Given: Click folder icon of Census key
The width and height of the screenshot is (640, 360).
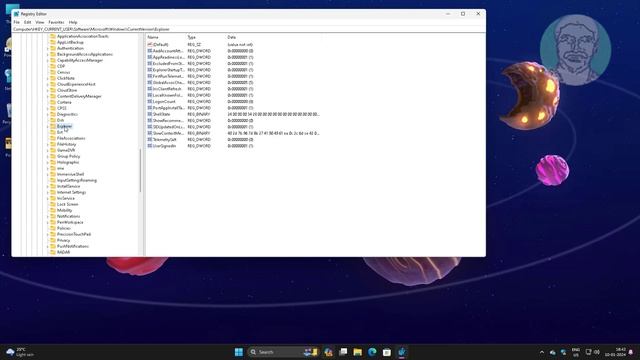Looking at the screenshot, I should coord(53,72).
